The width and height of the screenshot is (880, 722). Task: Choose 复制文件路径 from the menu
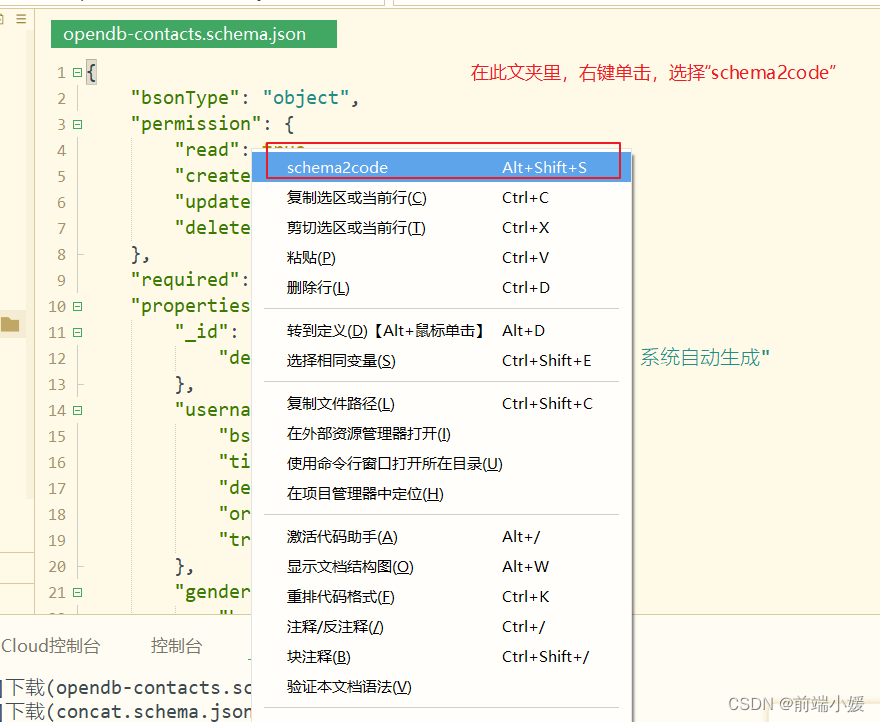(340, 404)
